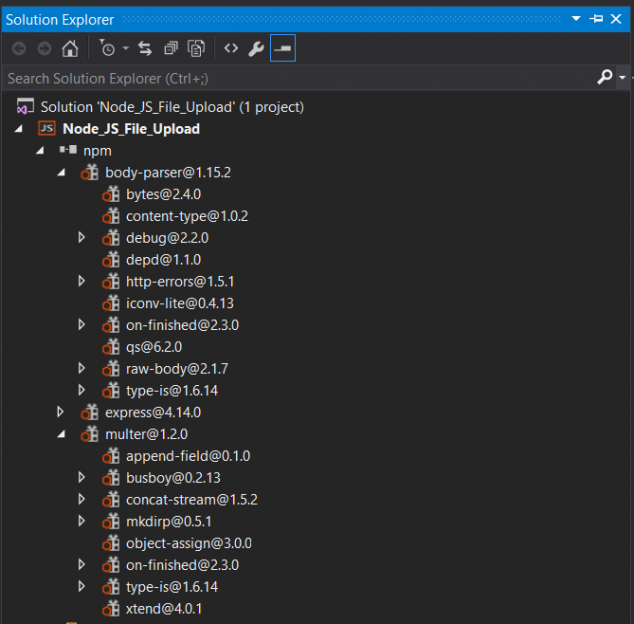Expand on-finished@2.3.0 under multer

click(81, 565)
